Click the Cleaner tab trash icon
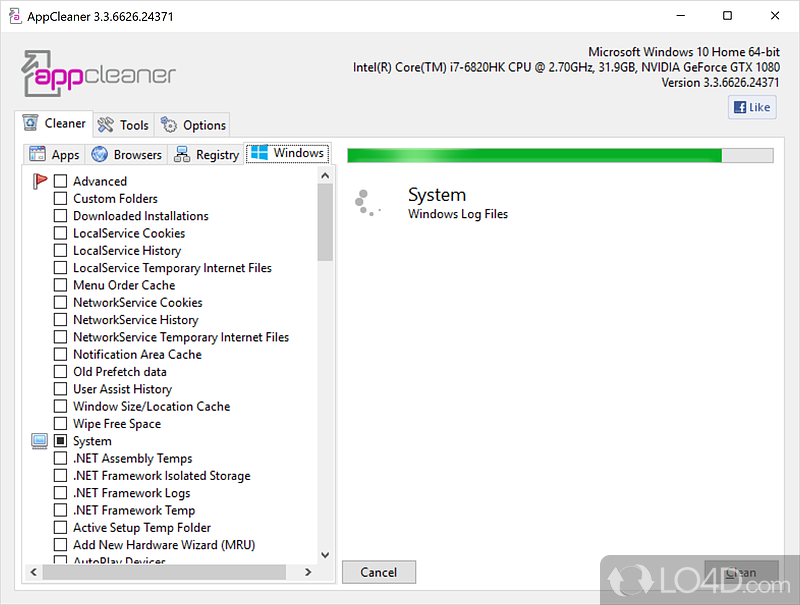The width and height of the screenshot is (800, 605). pyautogui.click(x=30, y=123)
